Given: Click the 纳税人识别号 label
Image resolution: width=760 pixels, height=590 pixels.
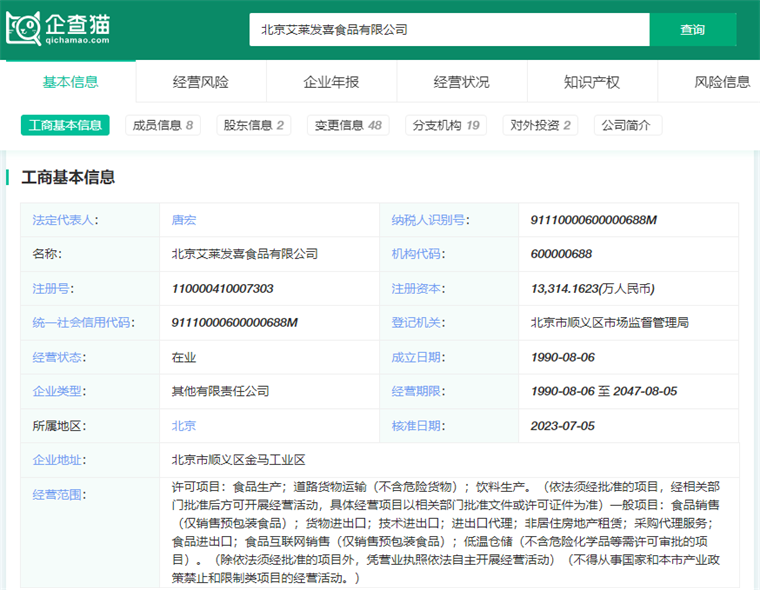Looking at the screenshot, I should pos(428,220).
